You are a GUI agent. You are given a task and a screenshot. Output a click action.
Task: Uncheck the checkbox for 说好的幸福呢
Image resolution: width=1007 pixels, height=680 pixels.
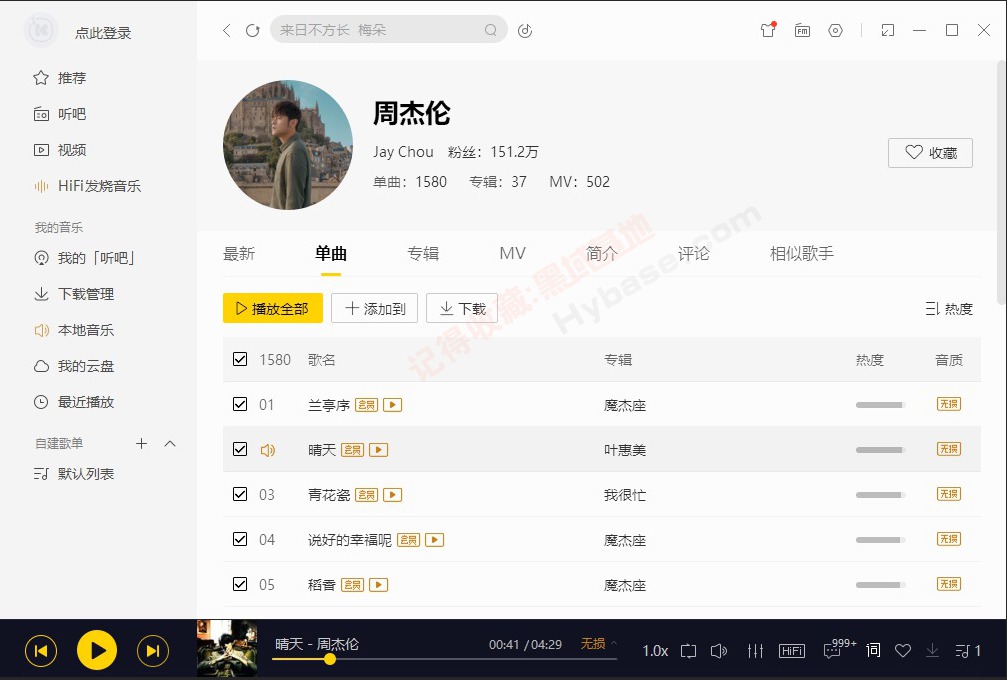240,539
